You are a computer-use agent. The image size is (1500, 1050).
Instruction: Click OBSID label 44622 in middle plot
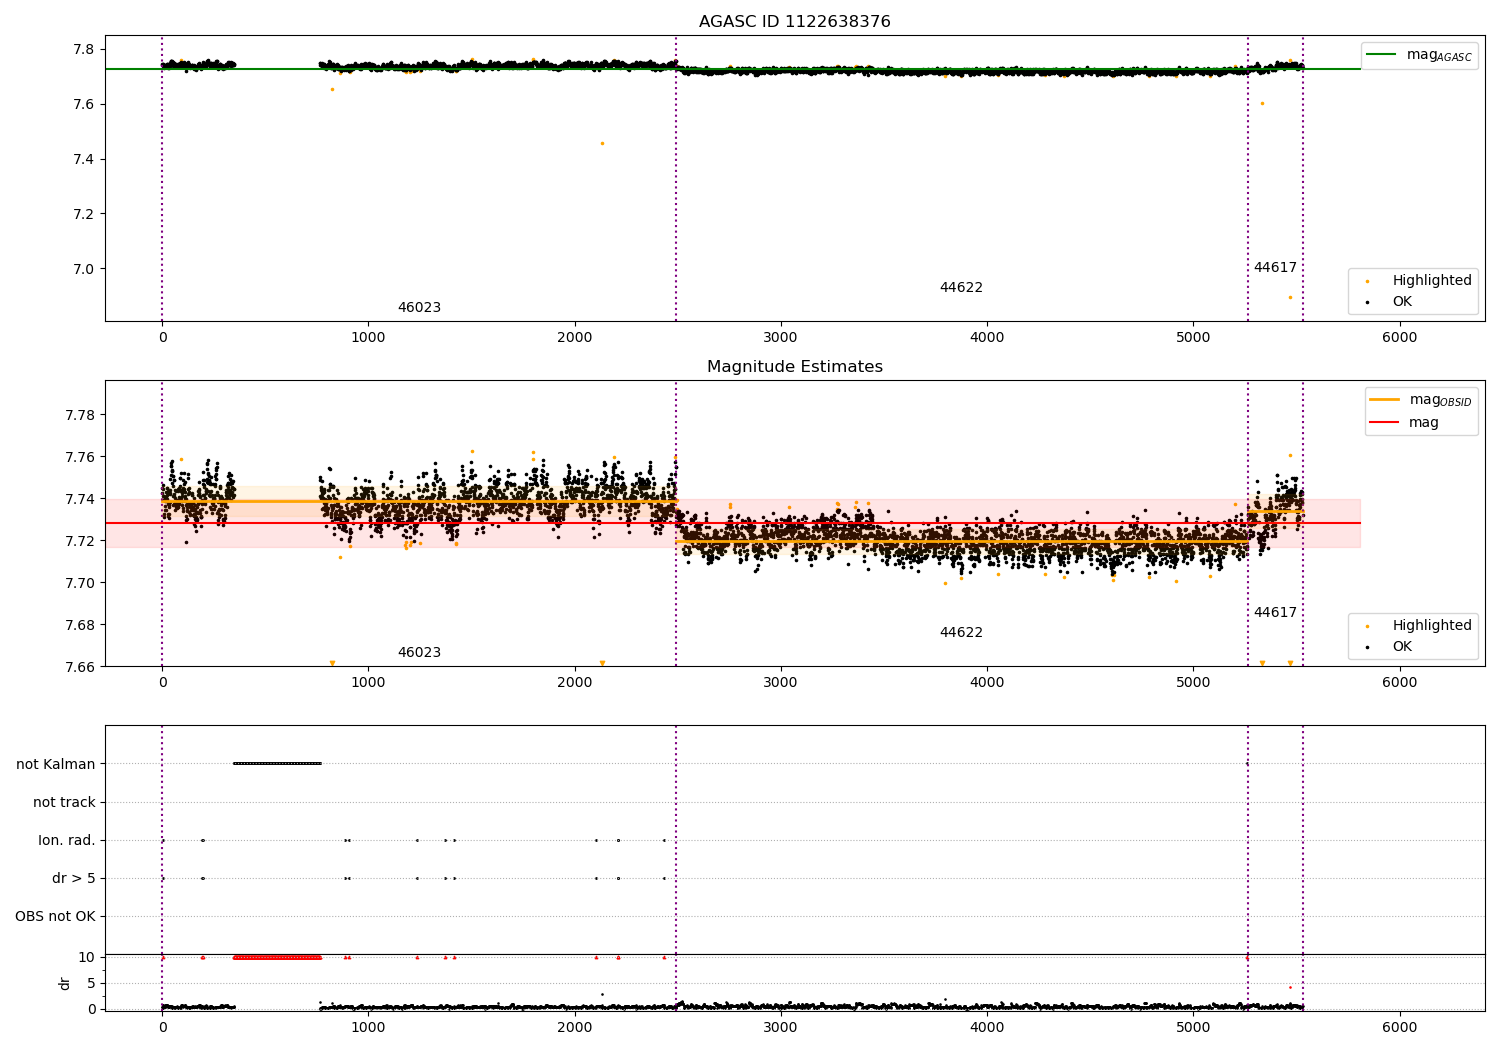(x=961, y=633)
